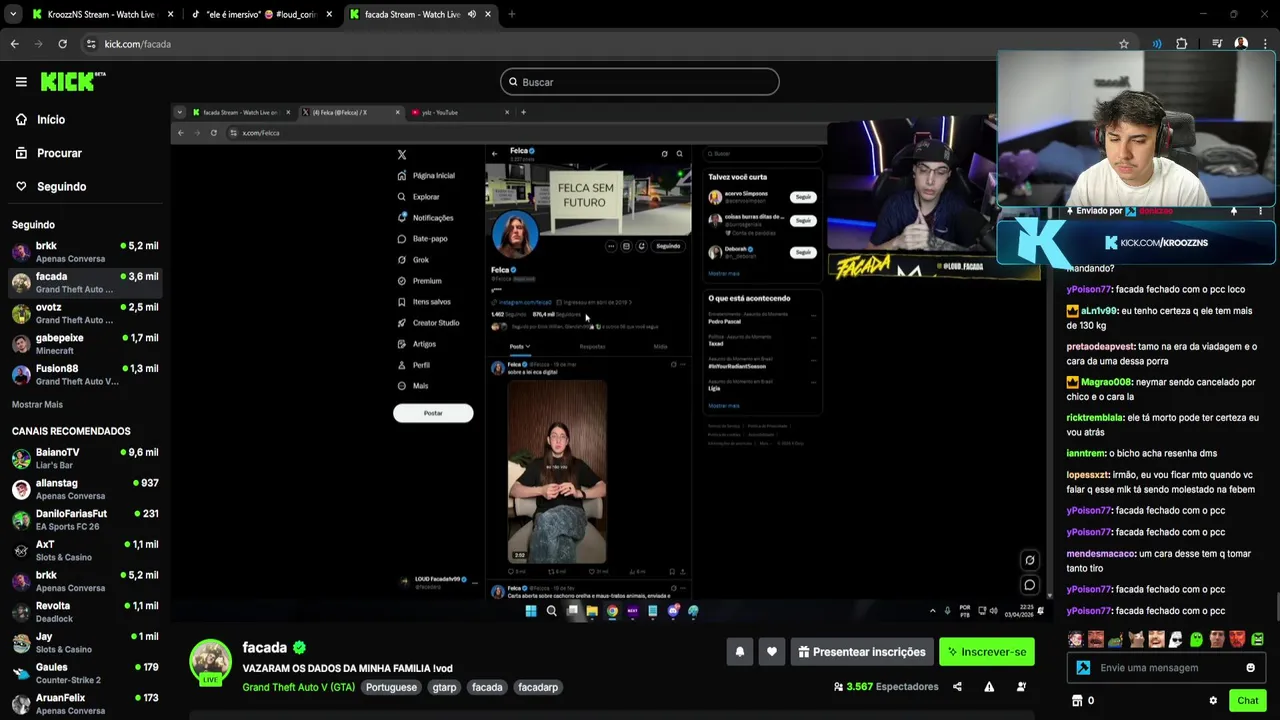Open recommended channel AruanFelix
The image size is (1280, 720).
[85, 704]
